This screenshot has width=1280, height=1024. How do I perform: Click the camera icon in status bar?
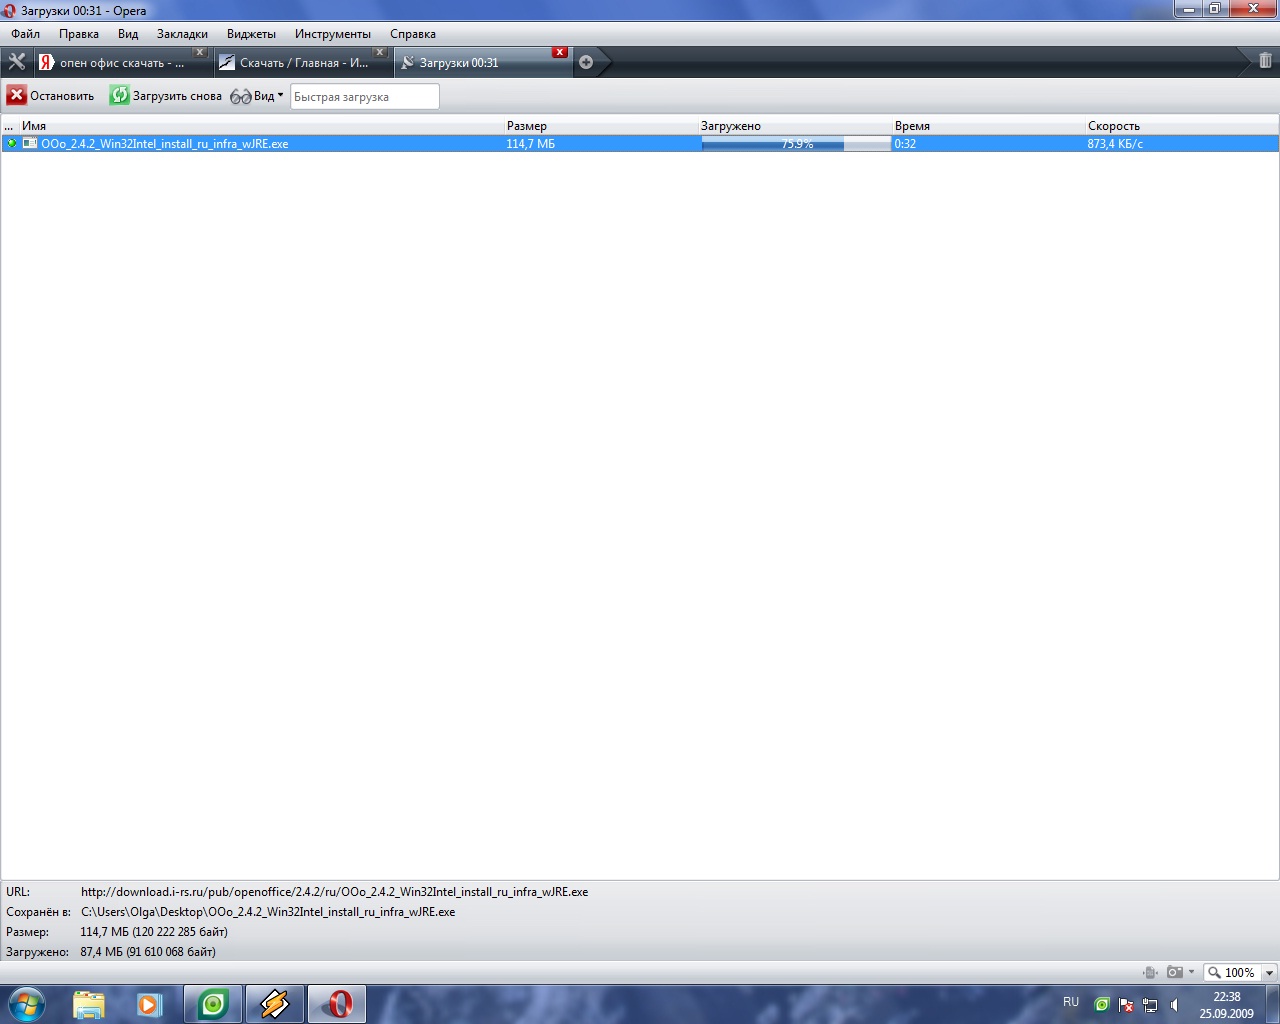click(x=1175, y=972)
